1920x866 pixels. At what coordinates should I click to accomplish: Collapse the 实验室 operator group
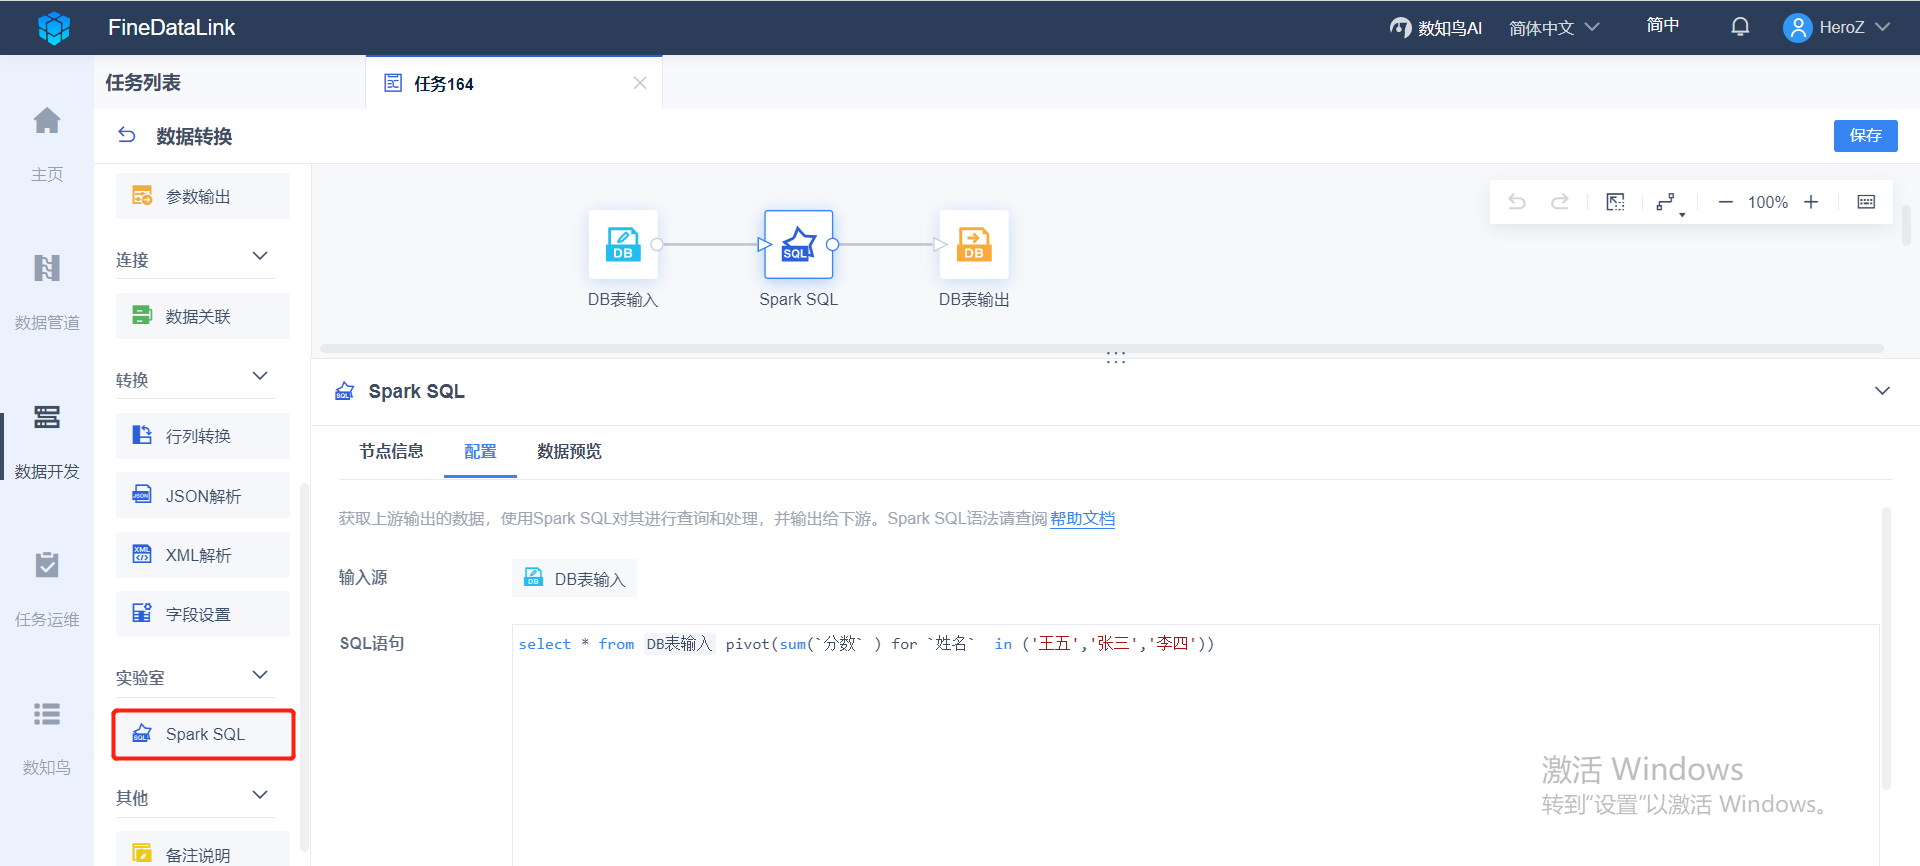coord(260,675)
